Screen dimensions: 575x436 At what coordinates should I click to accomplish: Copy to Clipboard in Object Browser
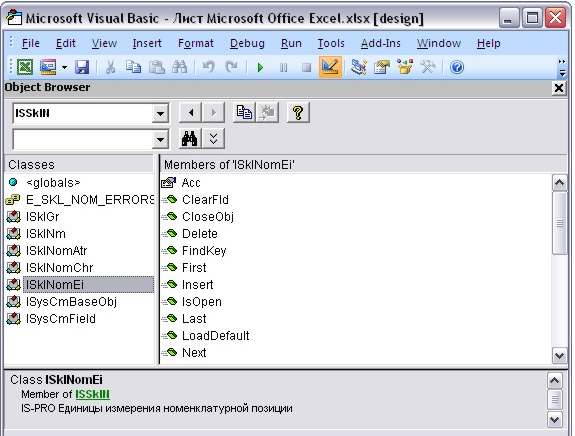[x=244, y=112]
